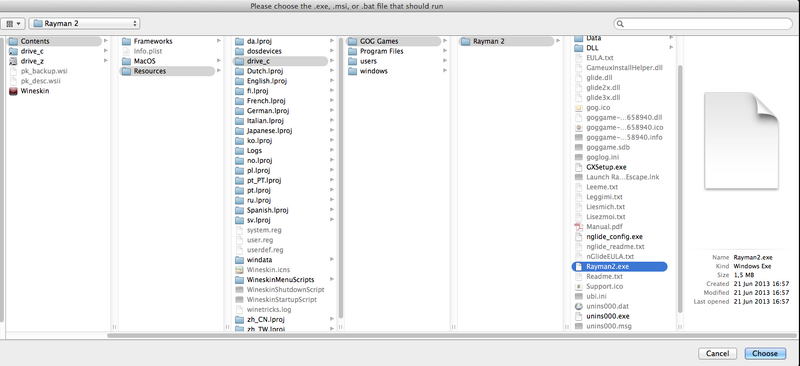Viewport: 800px width, 366px height.
Task: Click the Contents folder icon
Action: coord(13,41)
